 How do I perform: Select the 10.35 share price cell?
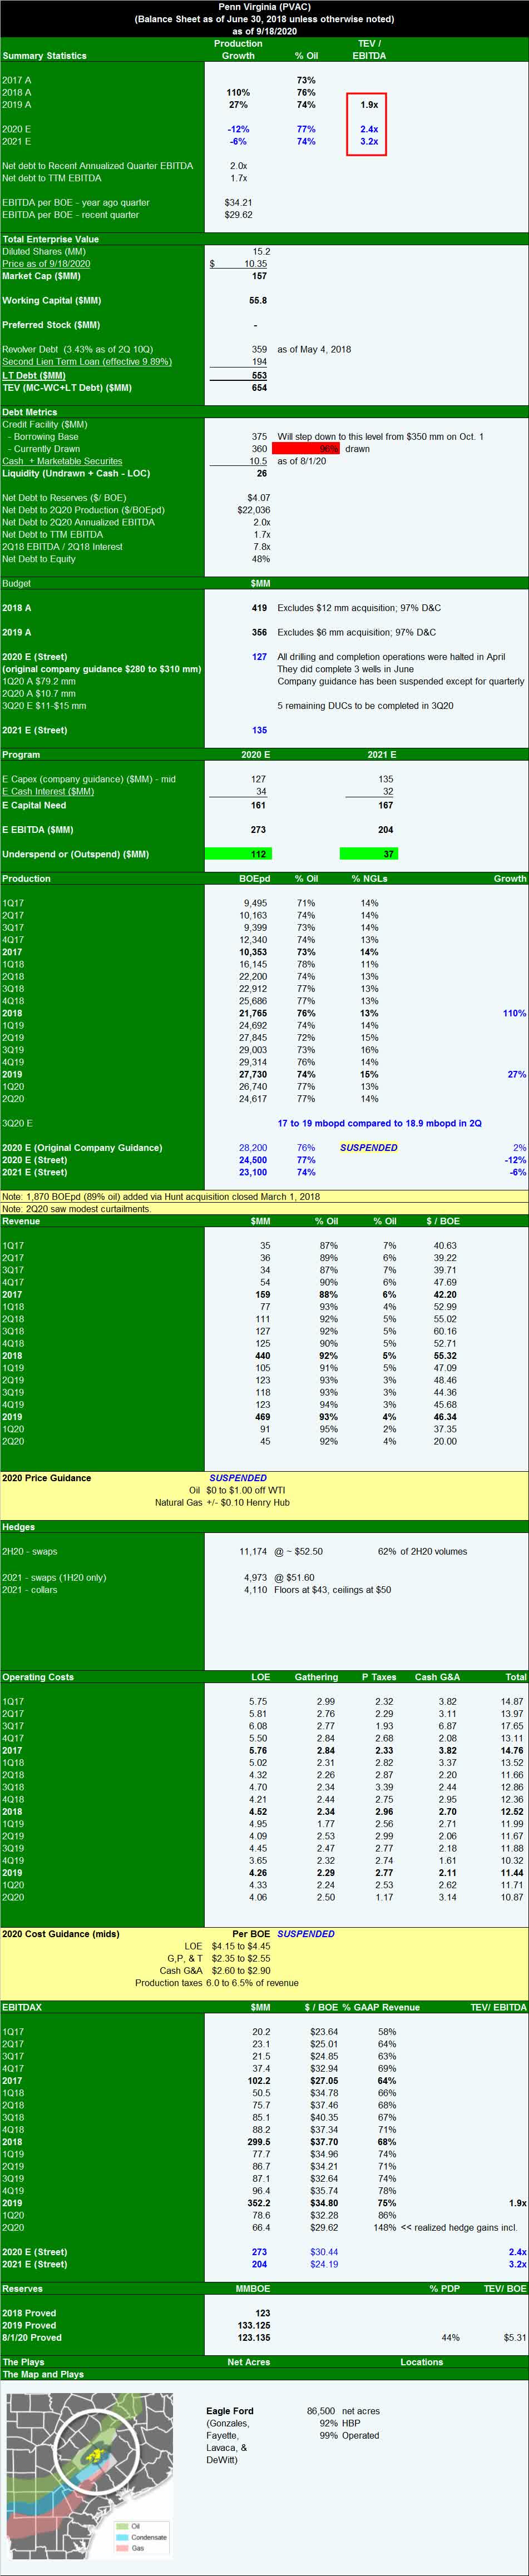pyautogui.click(x=255, y=263)
